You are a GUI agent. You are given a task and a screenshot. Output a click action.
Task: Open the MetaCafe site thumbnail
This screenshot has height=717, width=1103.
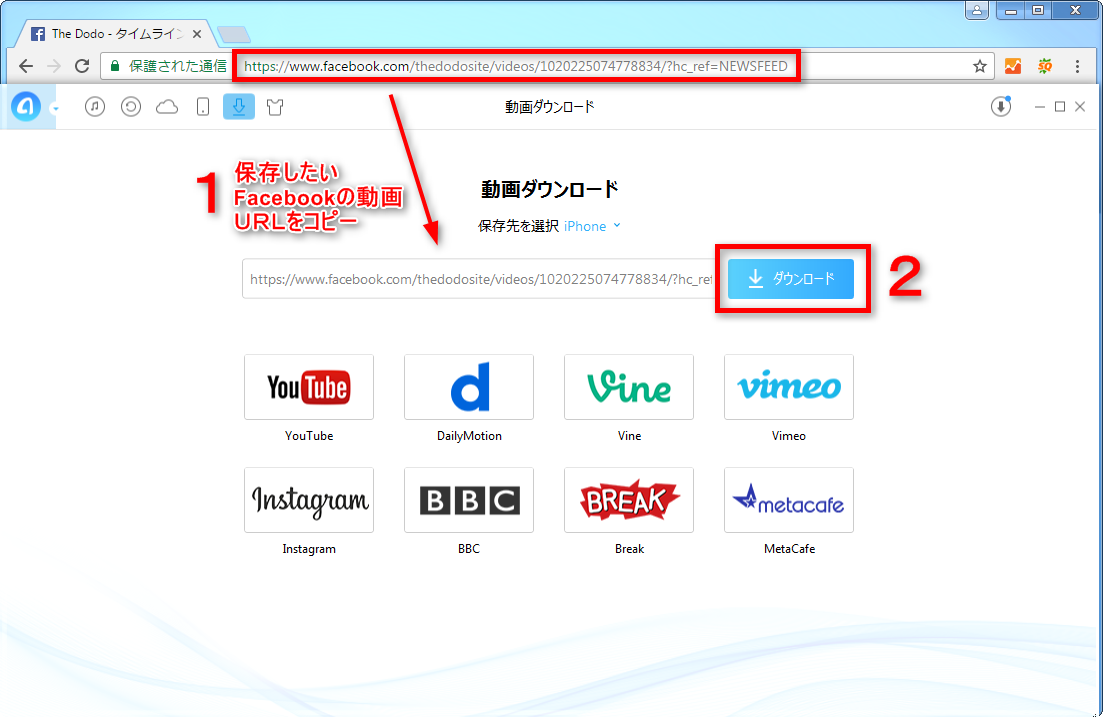pyautogui.click(x=789, y=500)
